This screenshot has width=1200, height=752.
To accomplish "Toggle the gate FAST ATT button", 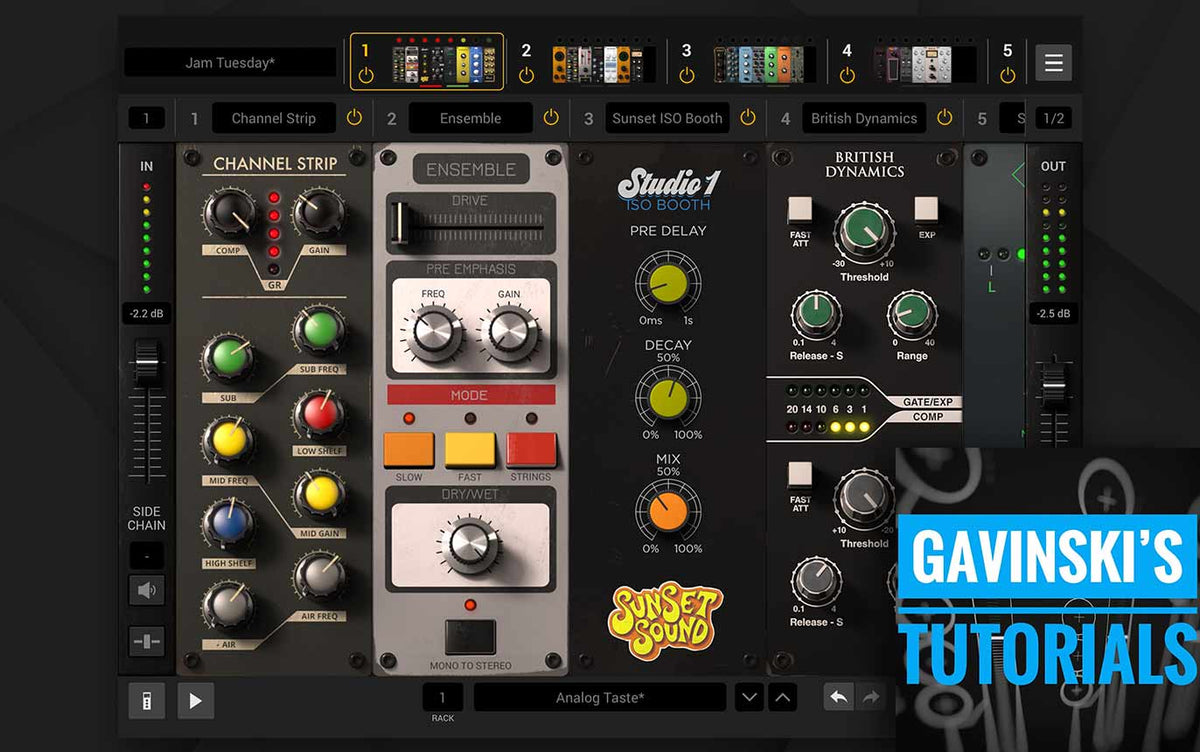I will tap(800, 208).
